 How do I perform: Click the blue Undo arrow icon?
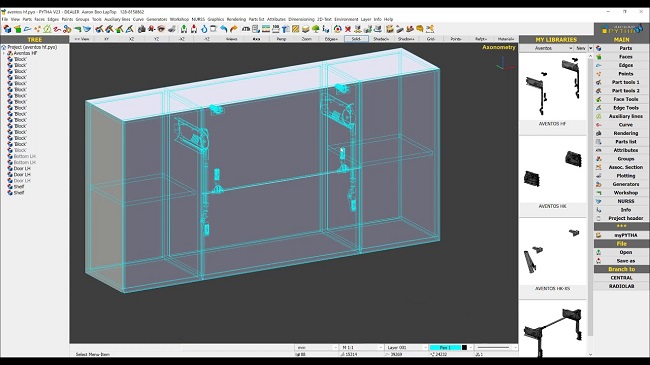point(224,29)
